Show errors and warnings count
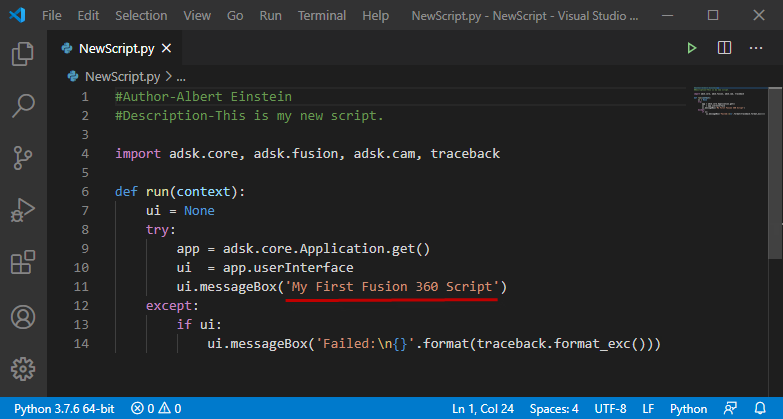Image resolution: width=783 pixels, height=419 pixels. (156, 409)
